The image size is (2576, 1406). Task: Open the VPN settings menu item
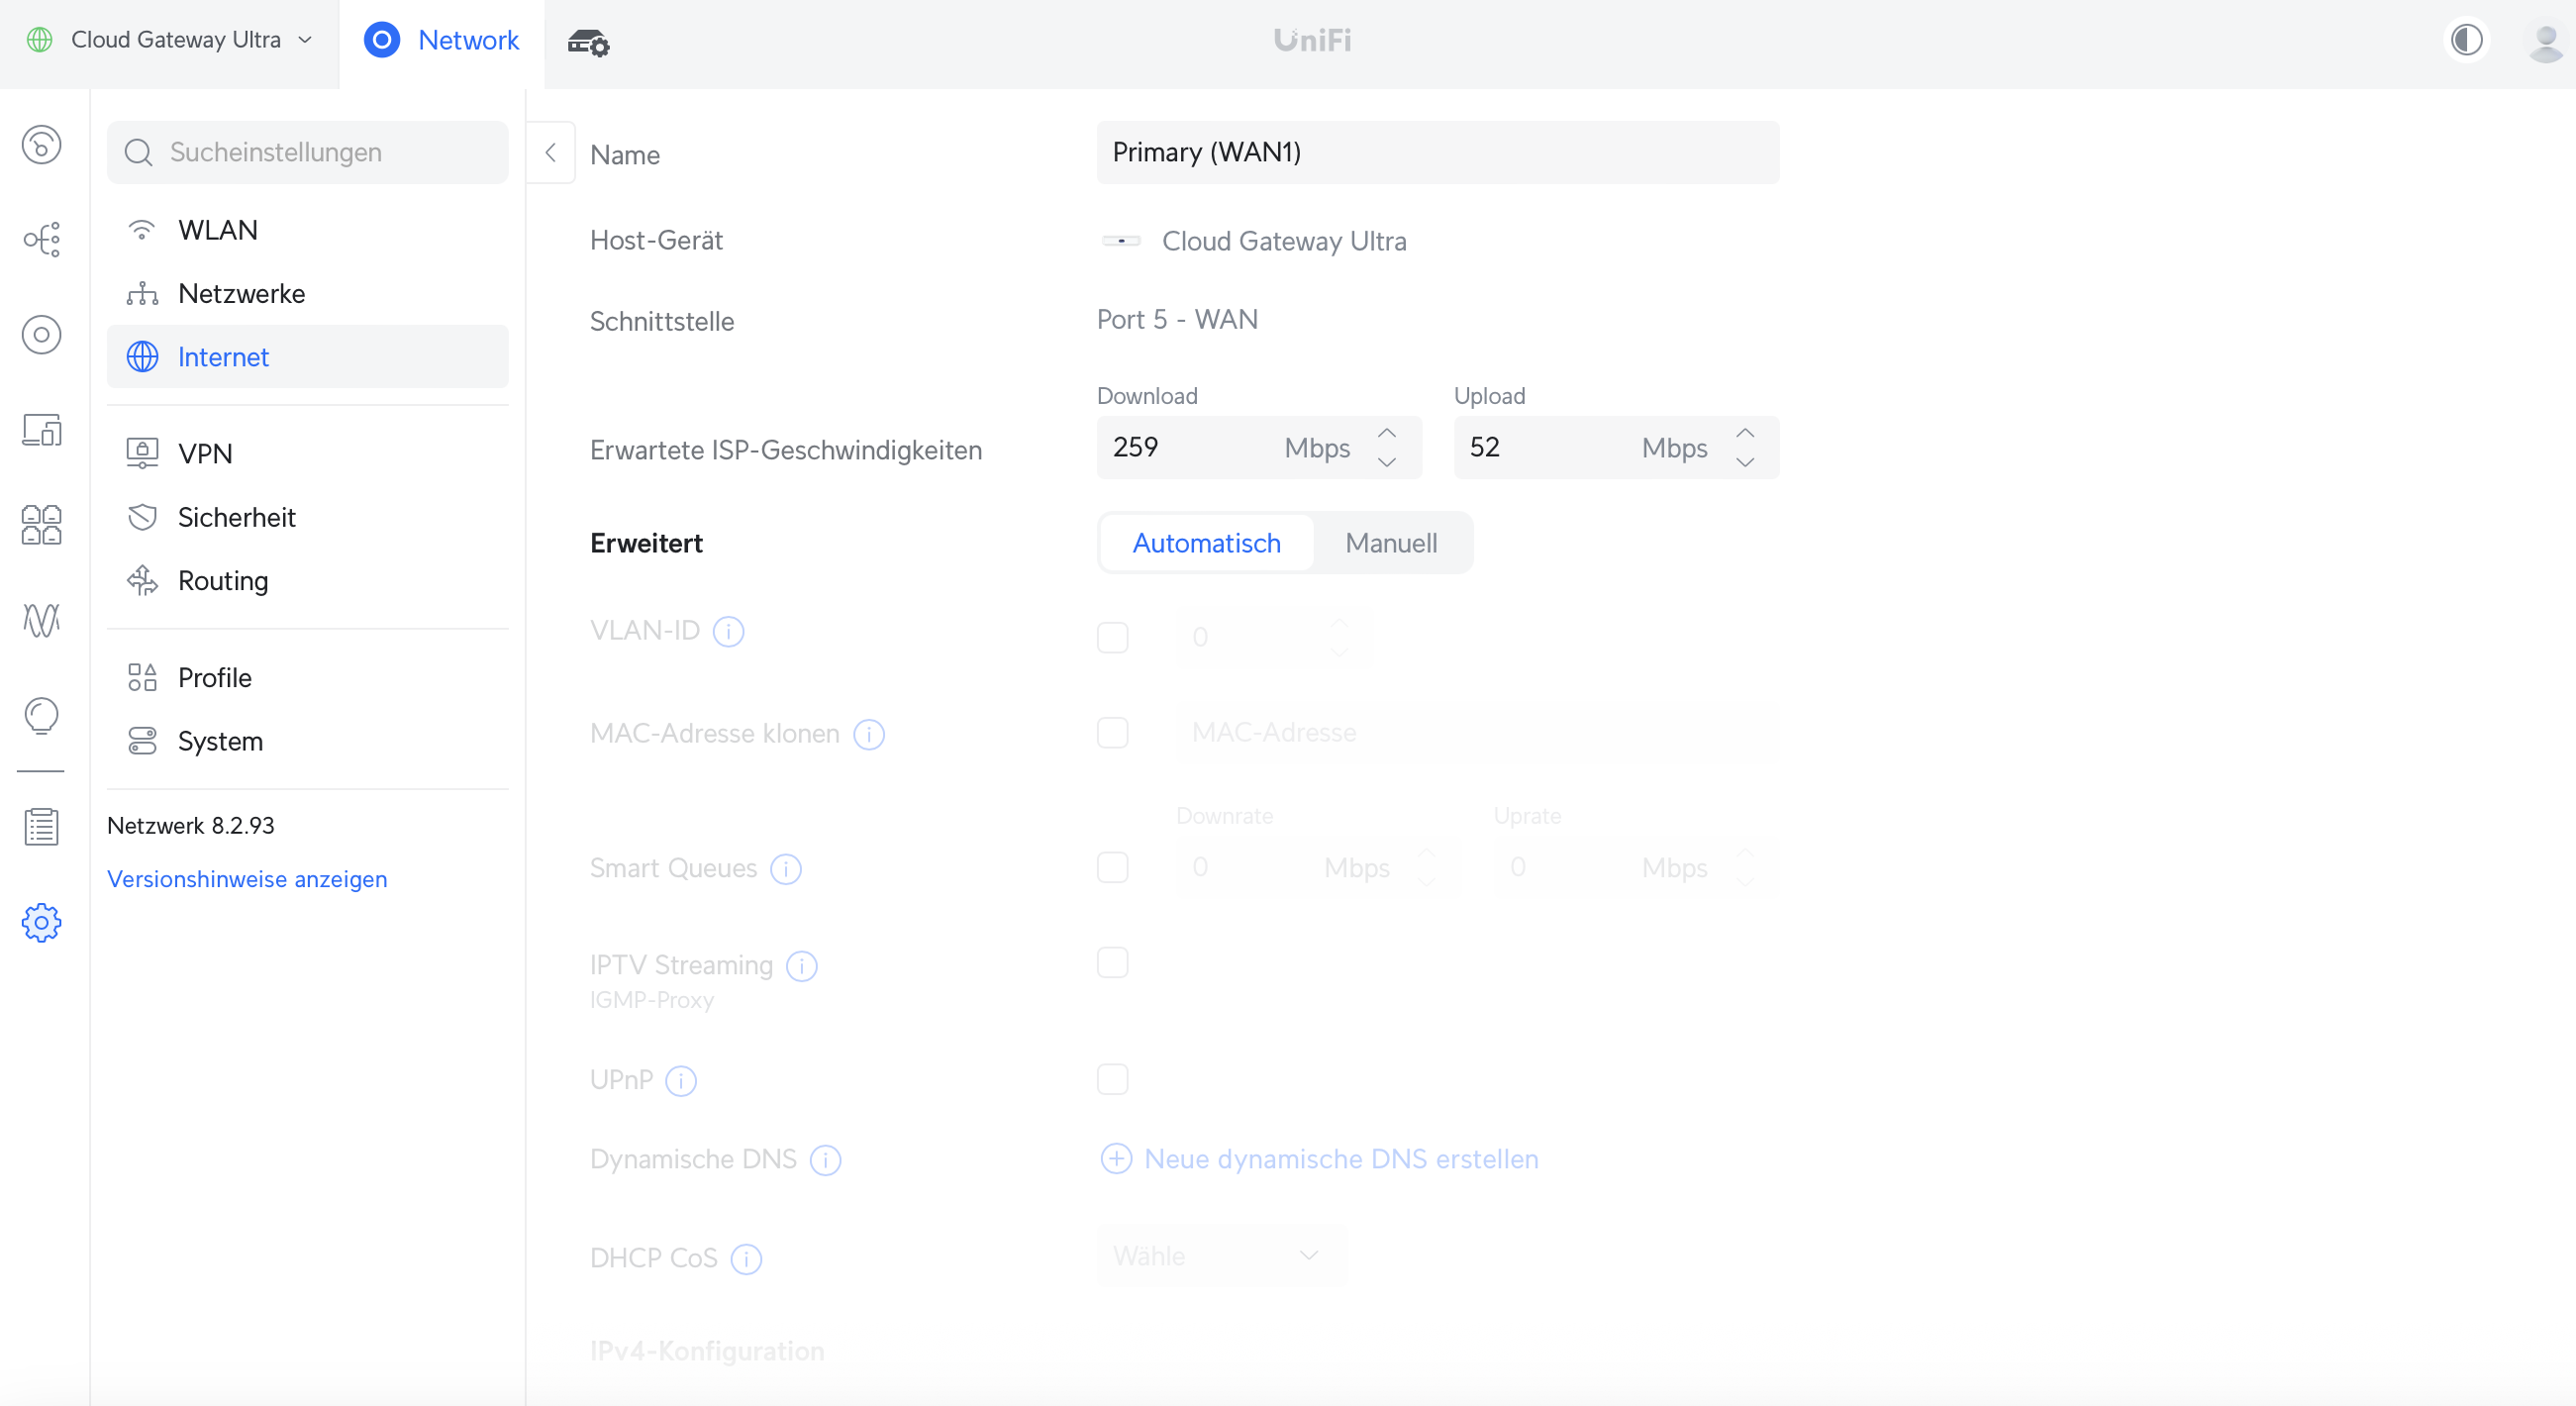(205, 453)
